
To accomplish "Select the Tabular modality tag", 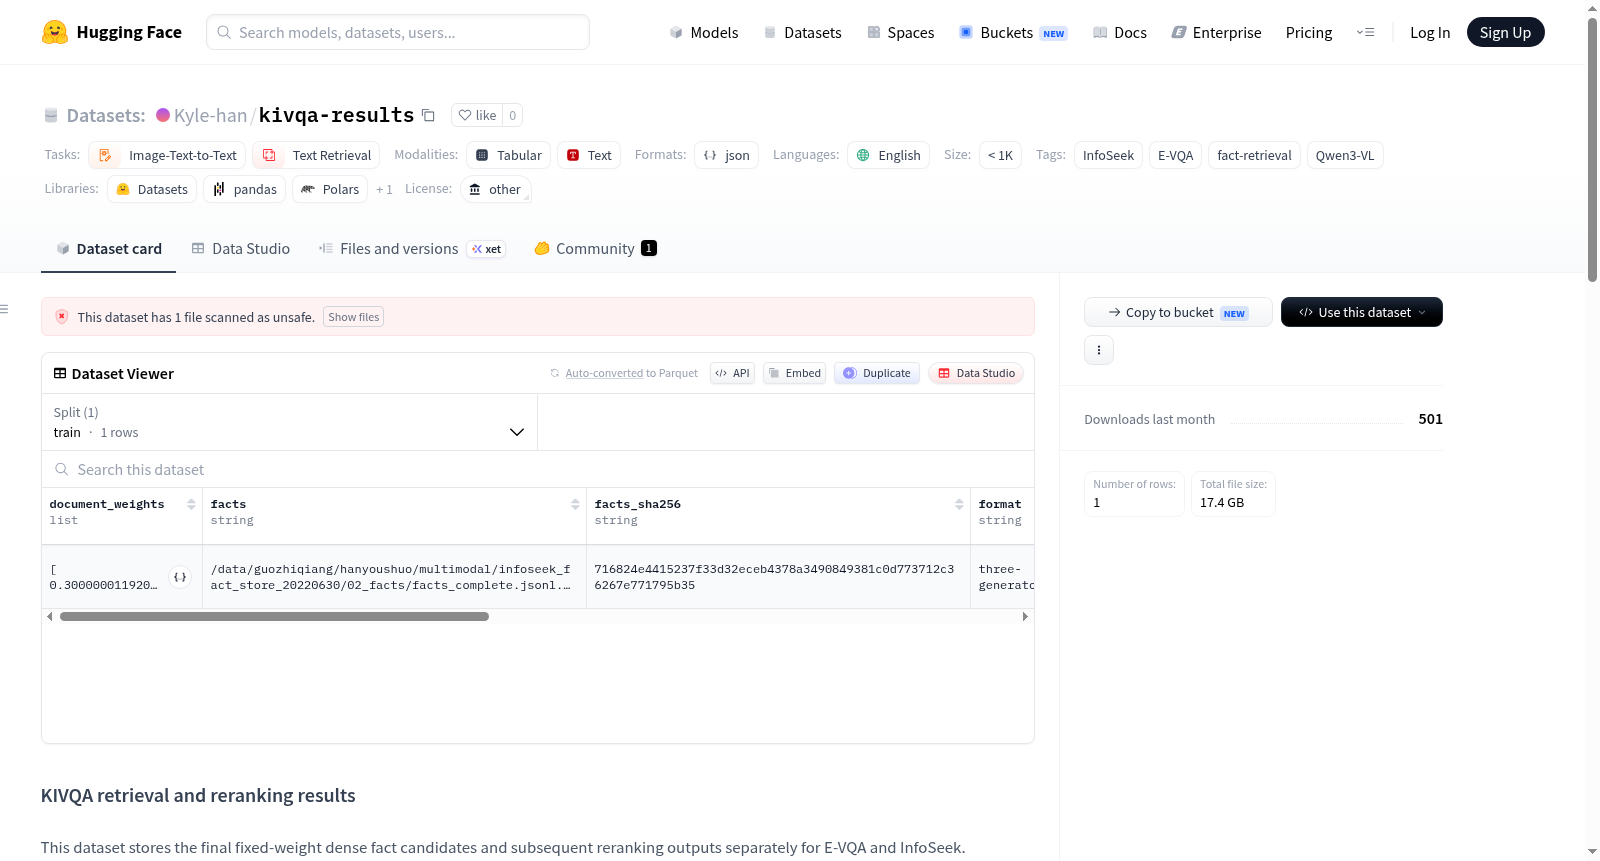I will click(508, 155).
